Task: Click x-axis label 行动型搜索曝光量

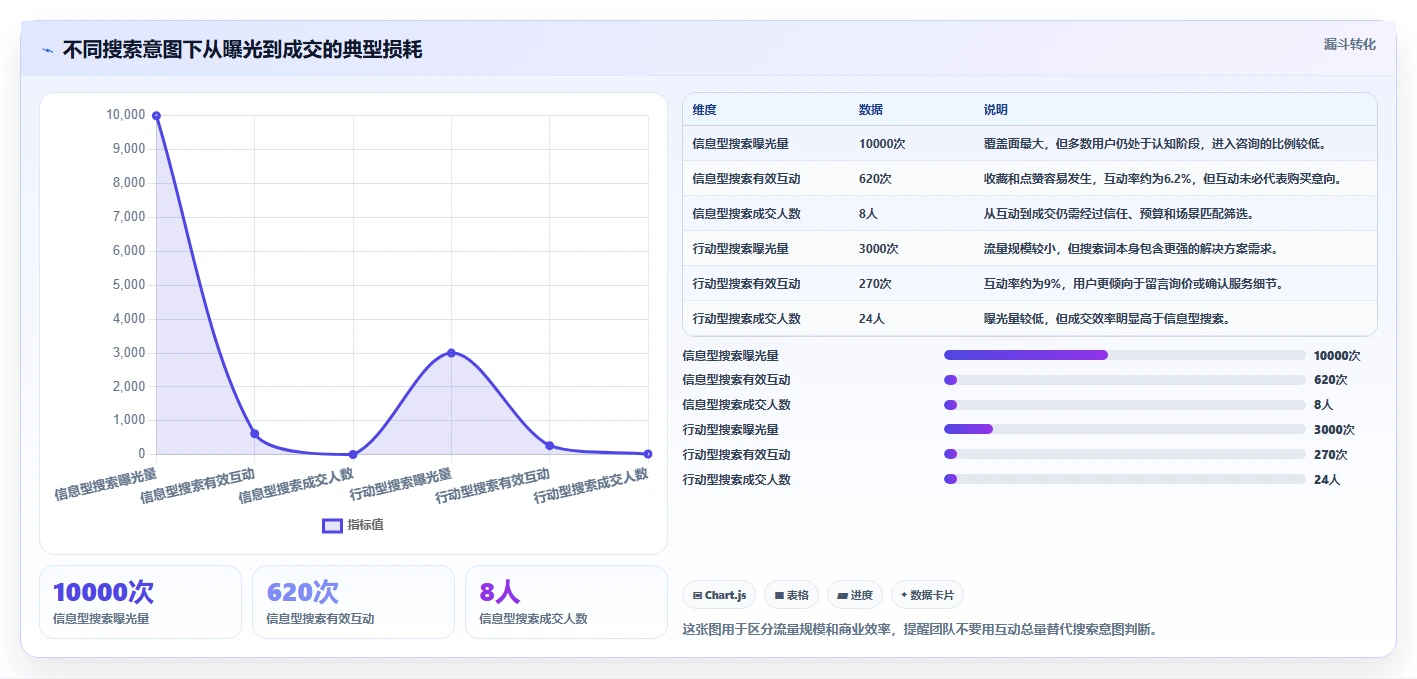Action: coord(401,484)
